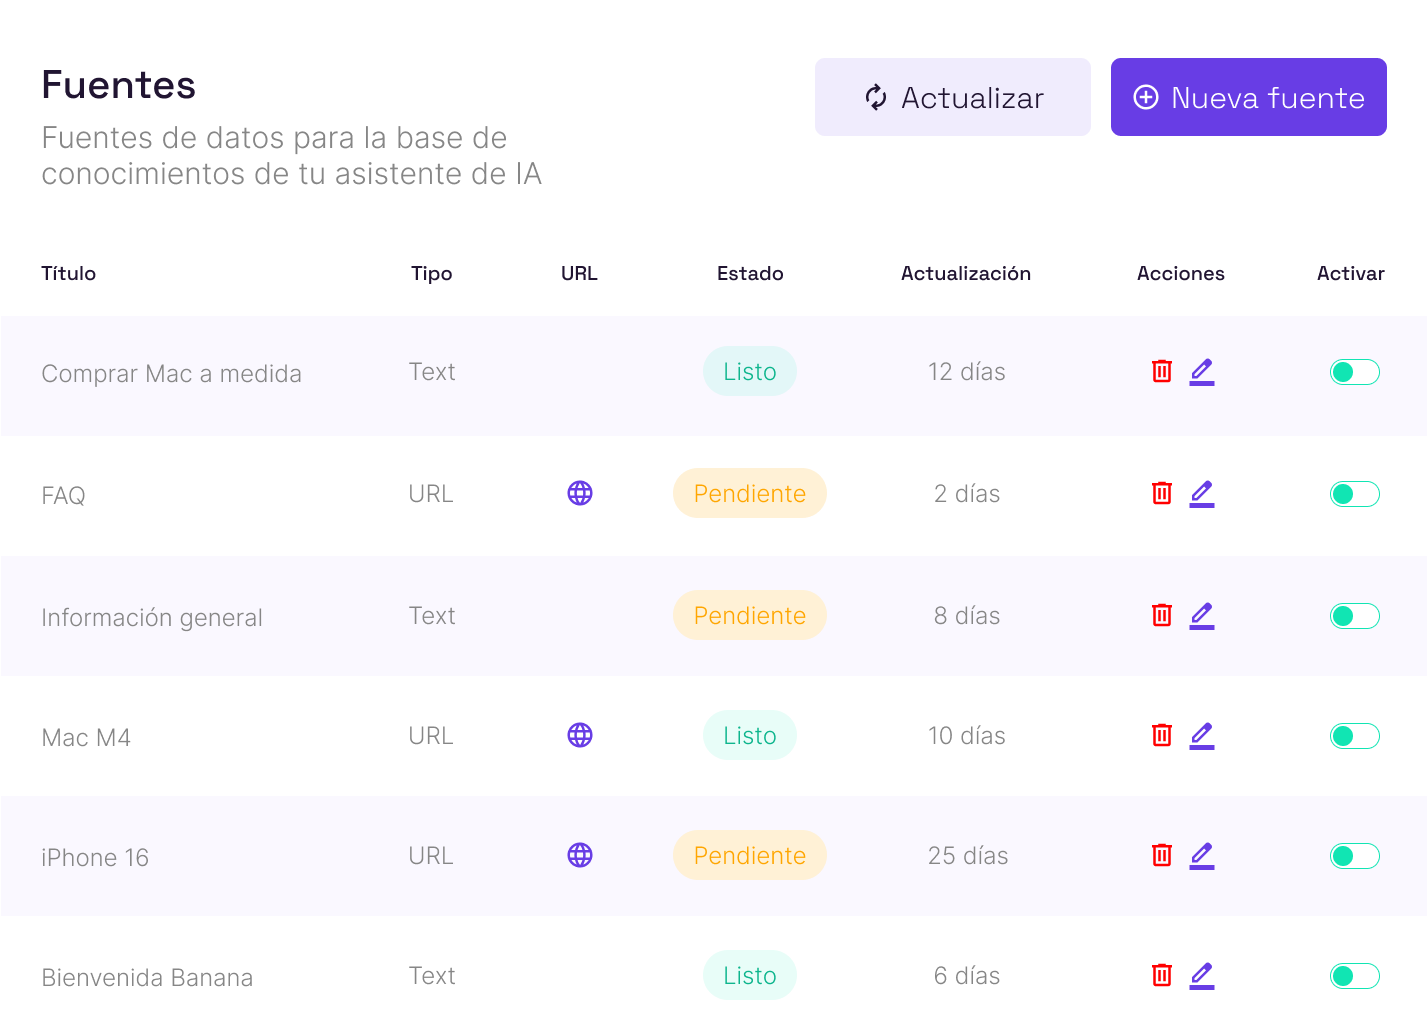Open the globe URL icon for FAQ

[580, 493]
